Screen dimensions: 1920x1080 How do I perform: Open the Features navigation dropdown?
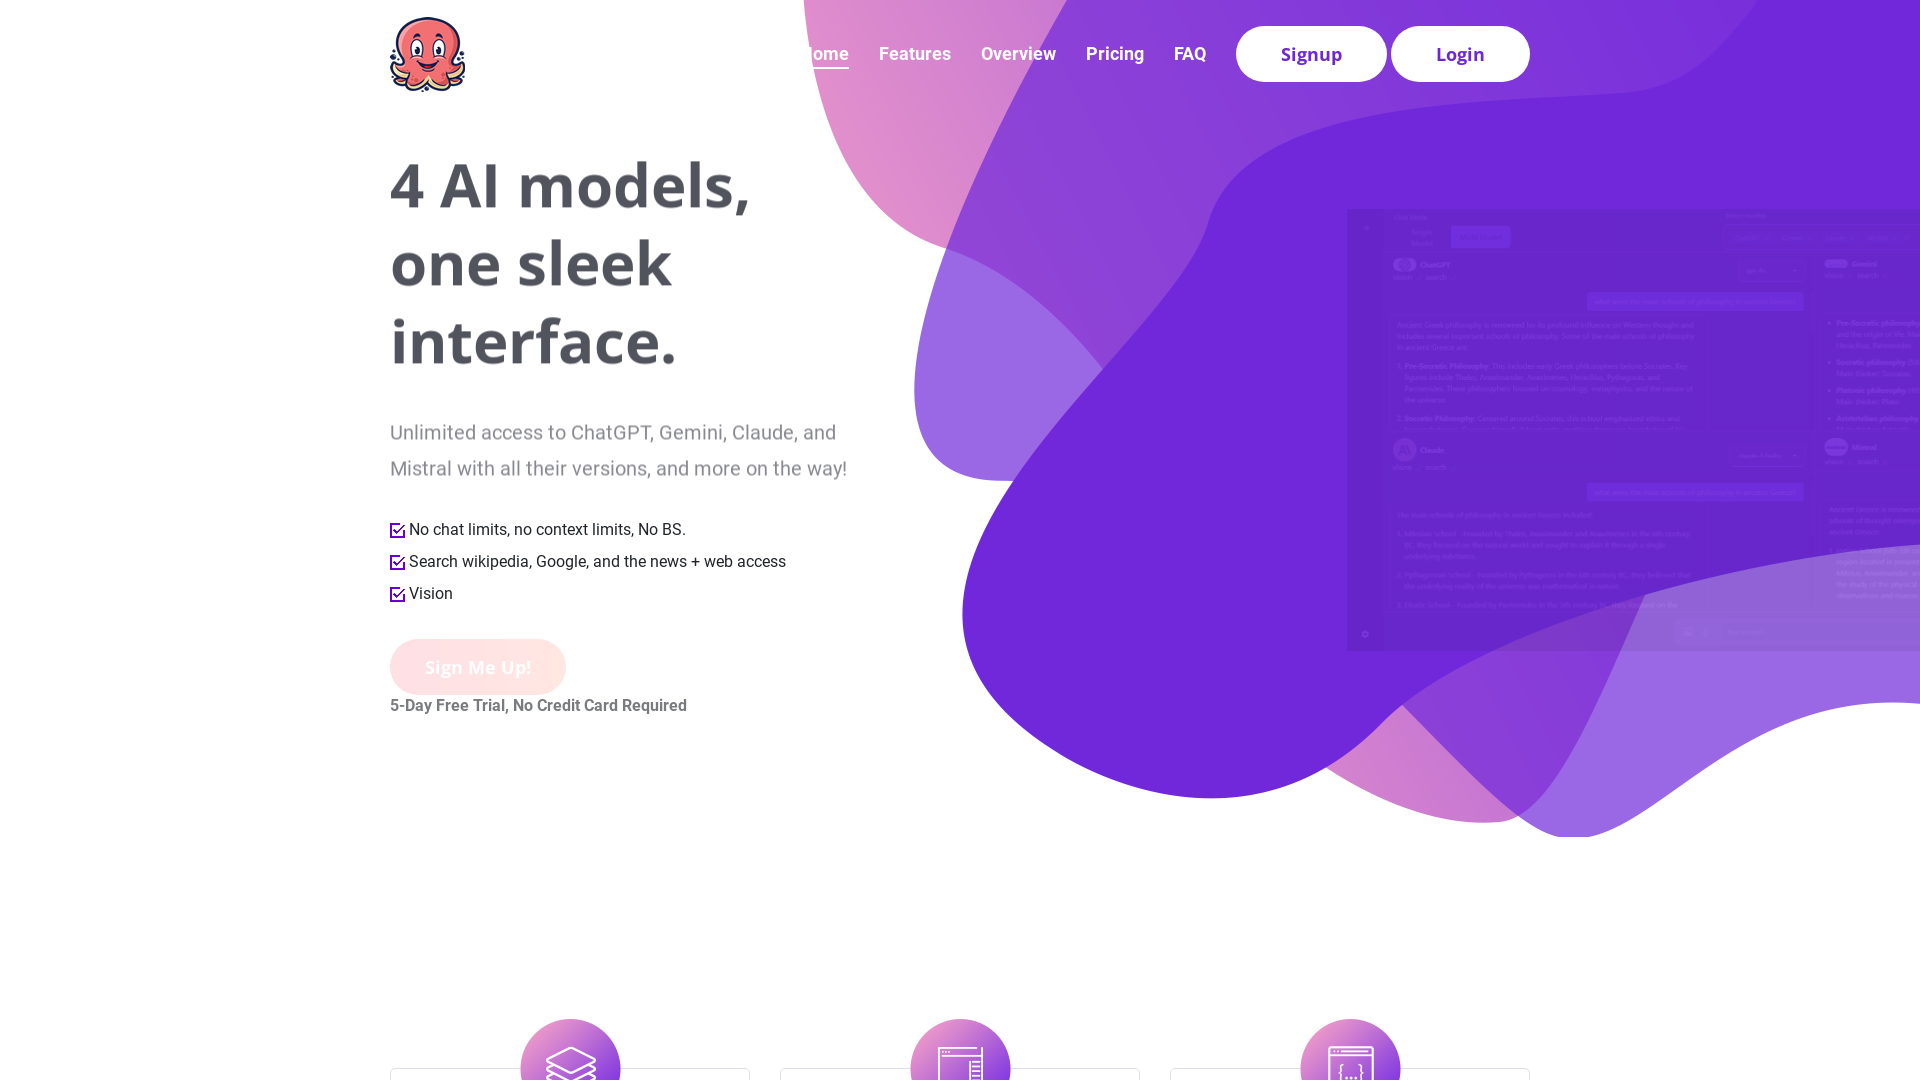click(x=914, y=54)
